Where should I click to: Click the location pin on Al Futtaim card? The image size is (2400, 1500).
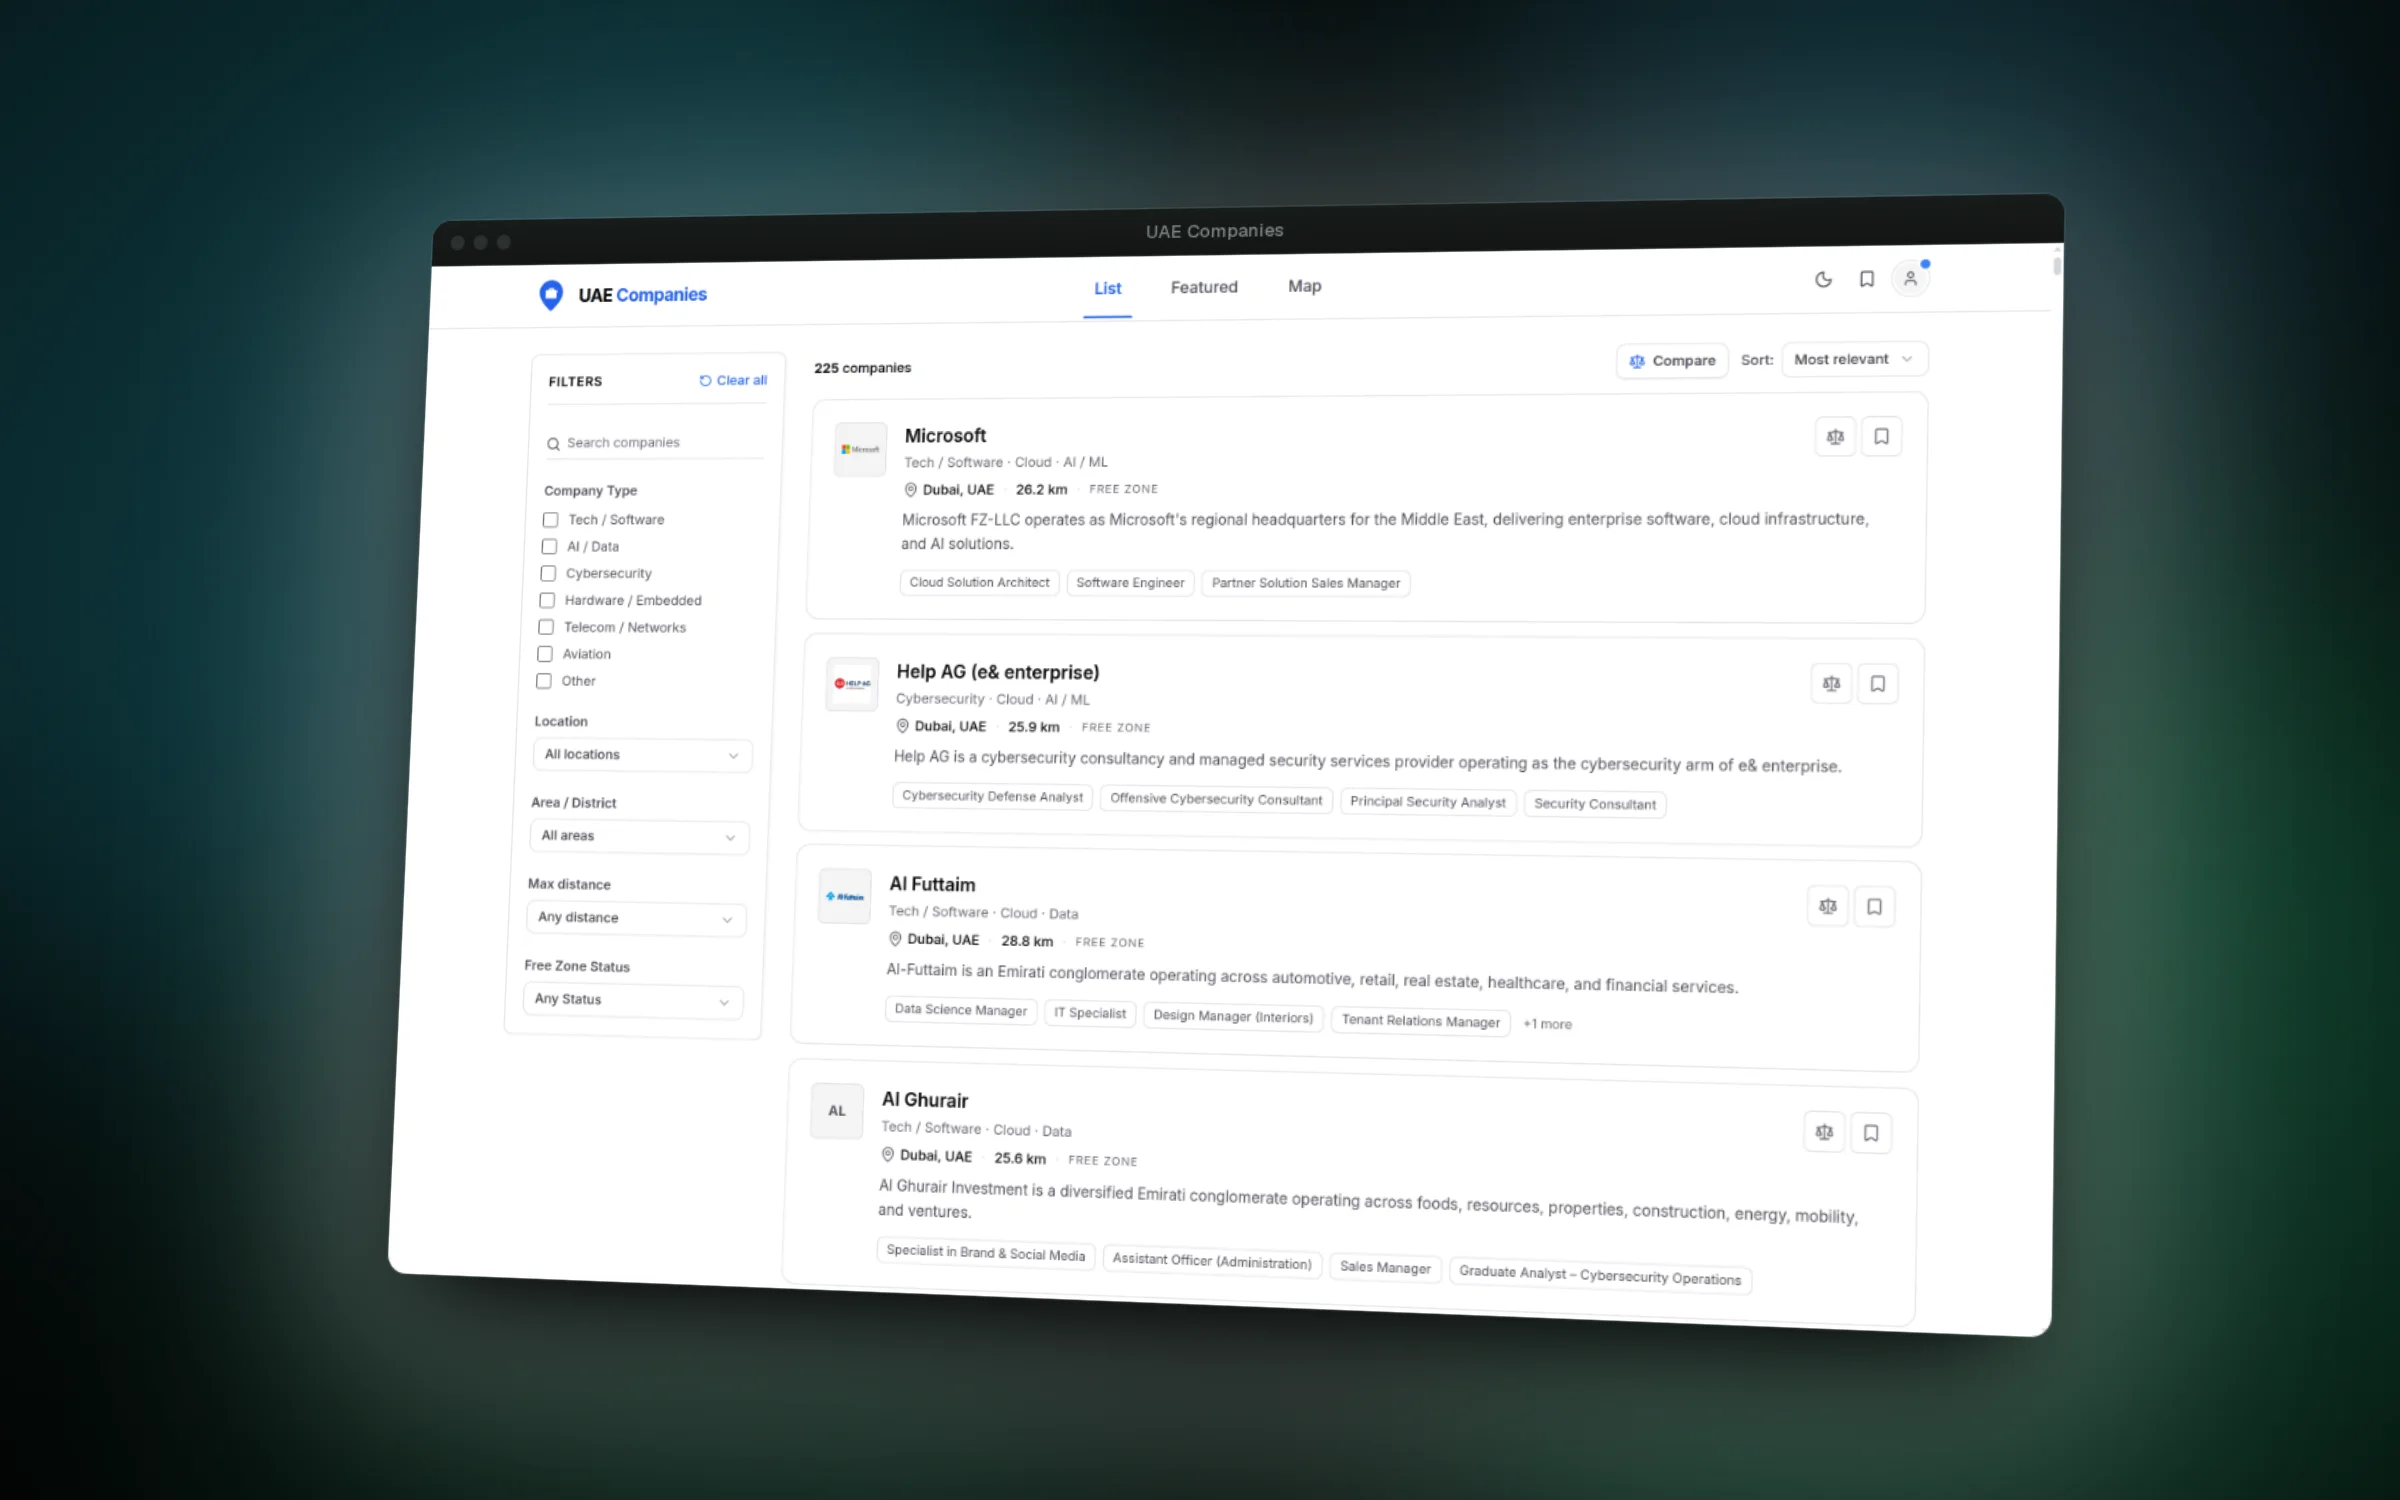click(x=895, y=939)
